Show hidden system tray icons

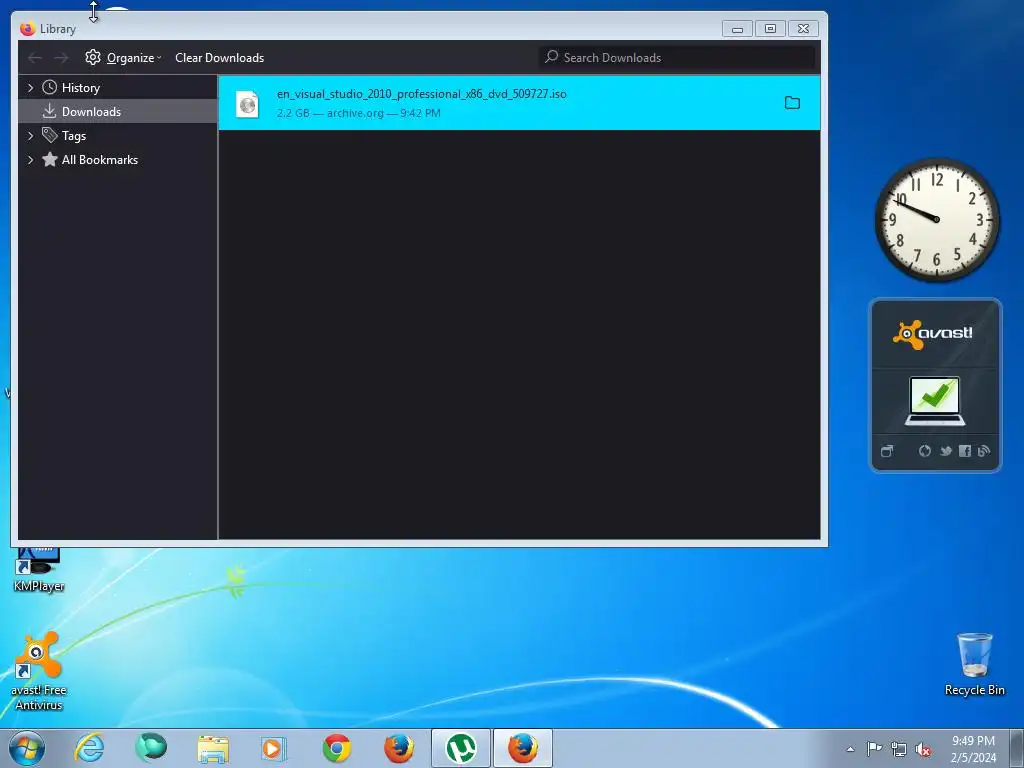tap(850, 749)
